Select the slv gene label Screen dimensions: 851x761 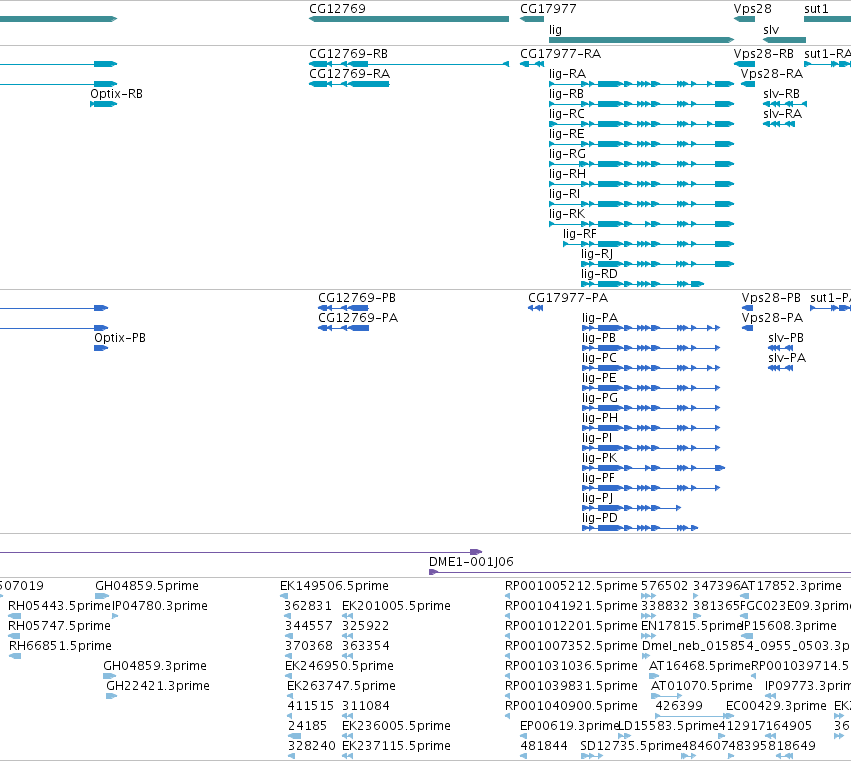771,29
